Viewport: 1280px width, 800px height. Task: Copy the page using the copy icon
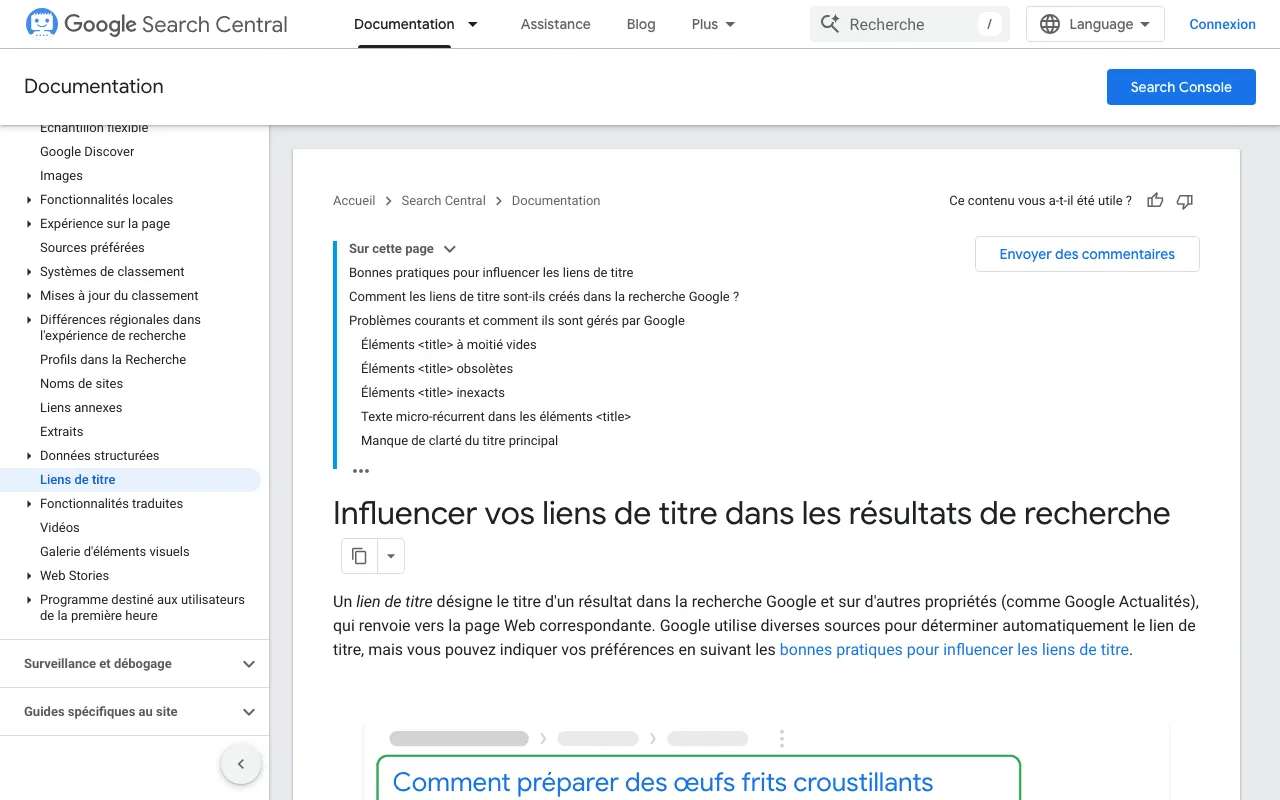pyautogui.click(x=359, y=556)
